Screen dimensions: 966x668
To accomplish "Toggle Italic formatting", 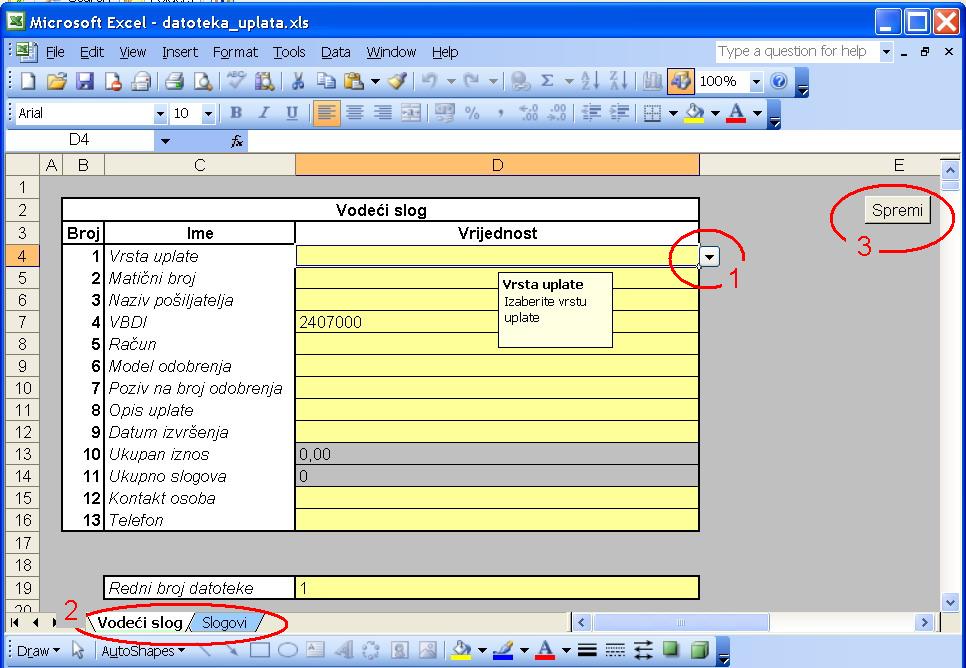I will (x=264, y=114).
